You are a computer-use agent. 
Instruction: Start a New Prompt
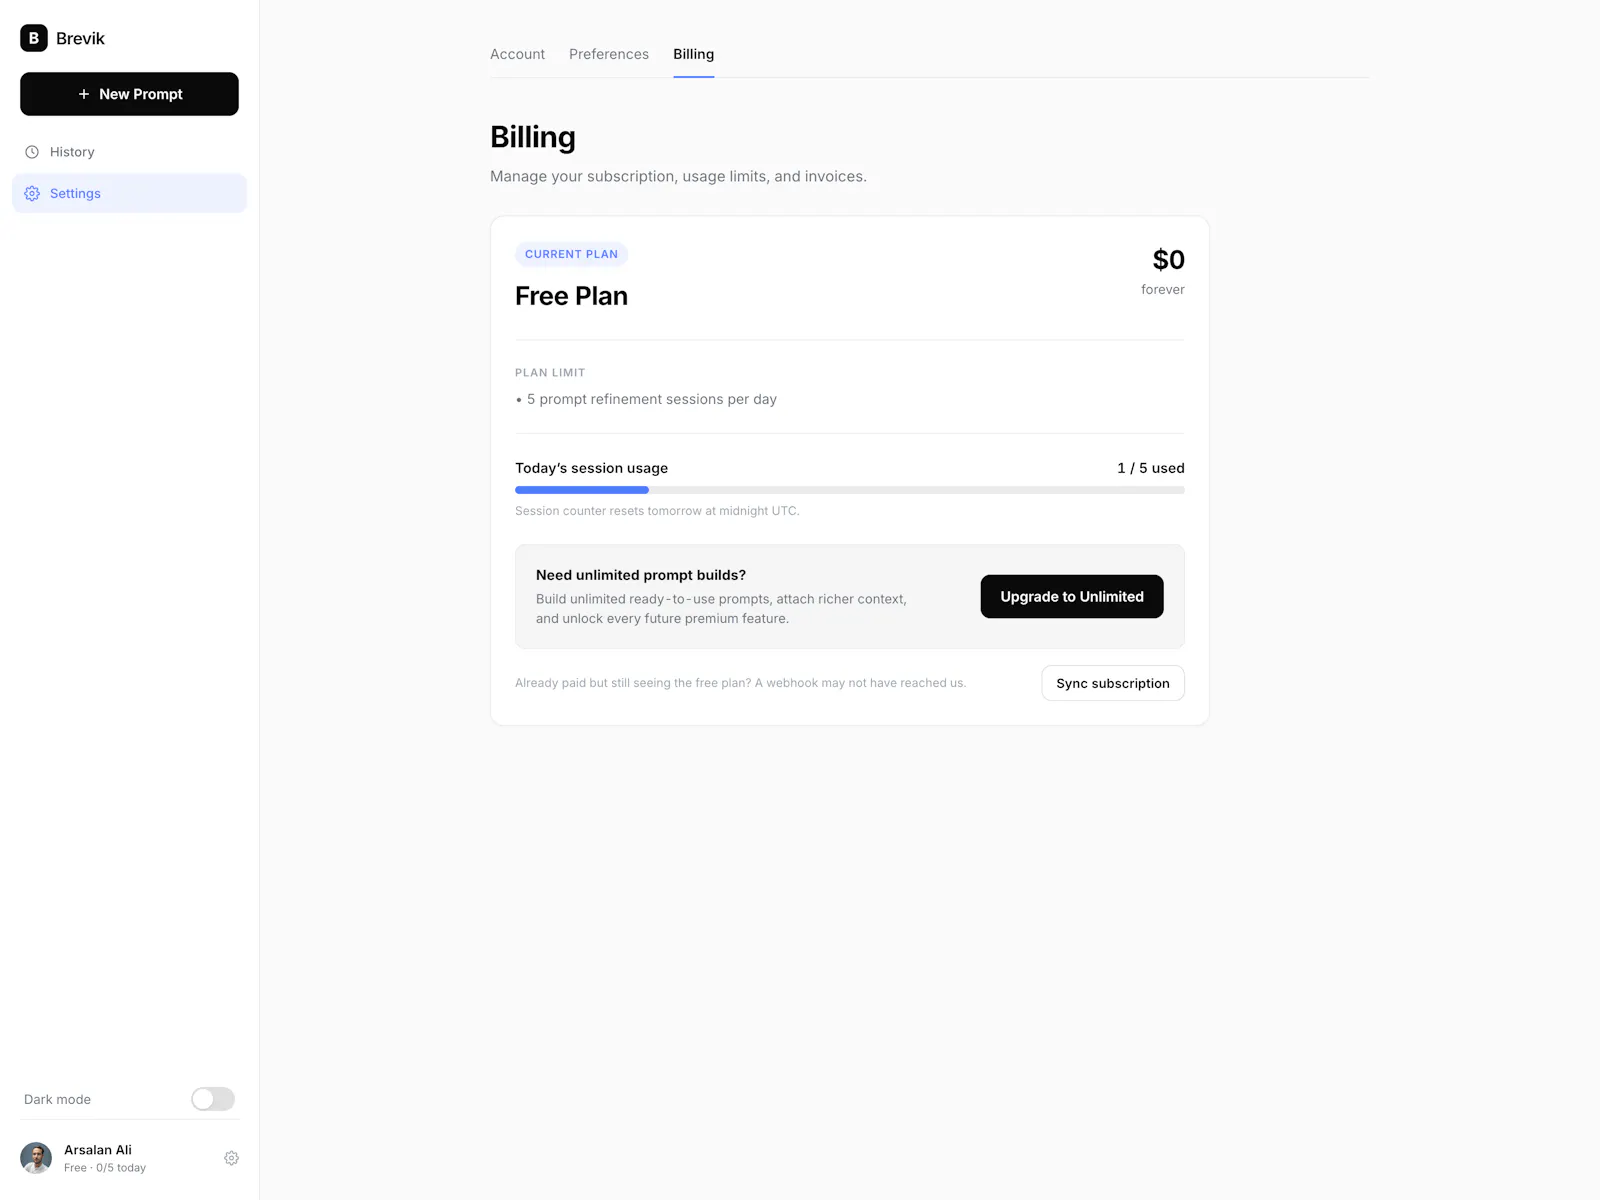click(129, 94)
